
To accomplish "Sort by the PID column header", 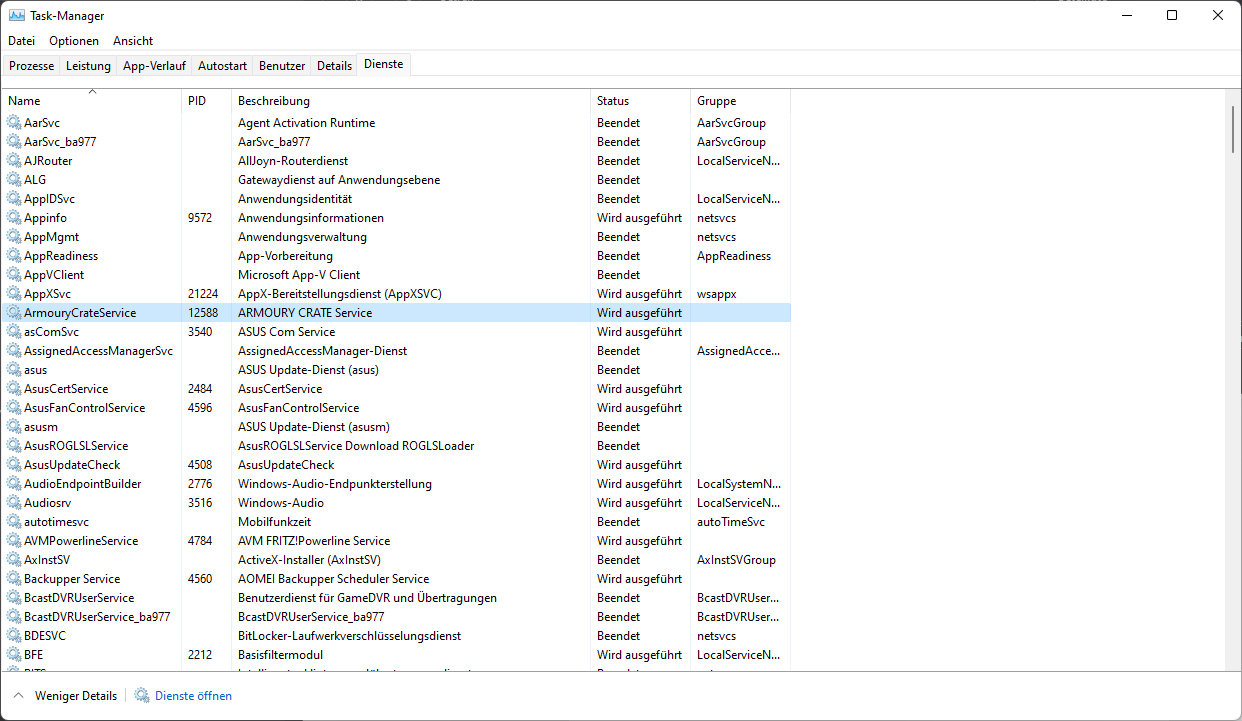I will 206,101.
